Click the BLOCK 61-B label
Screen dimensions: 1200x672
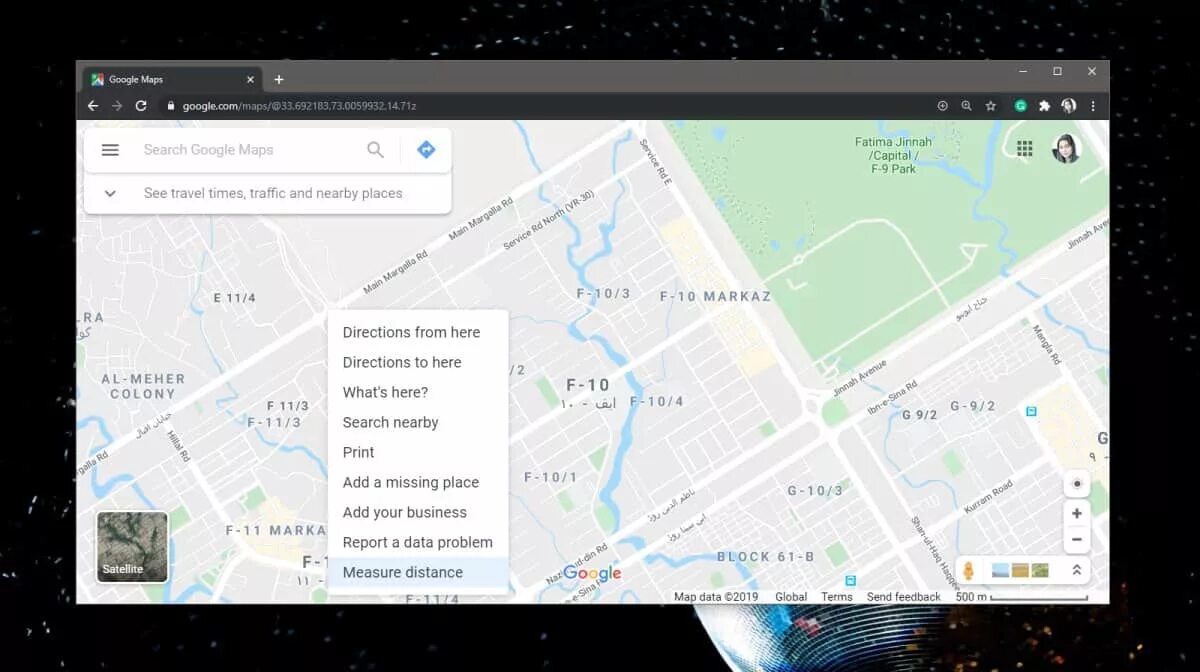[766, 557]
